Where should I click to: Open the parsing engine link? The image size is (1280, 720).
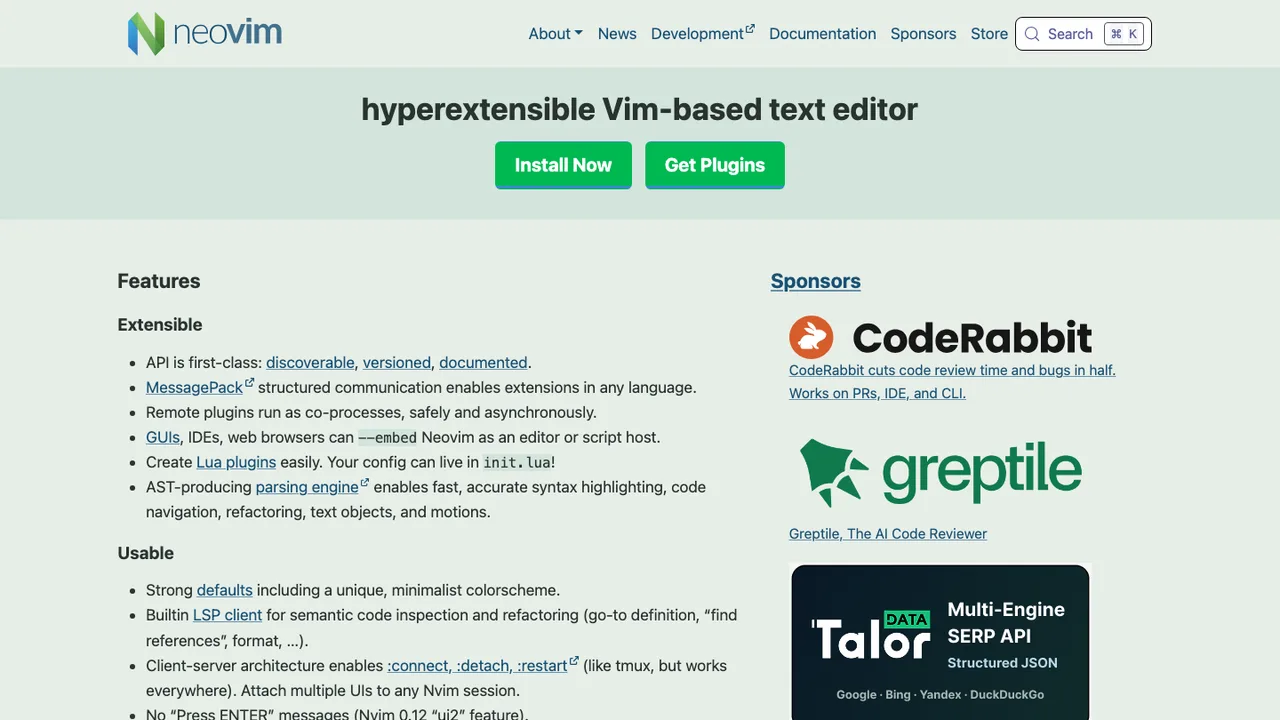coord(312,487)
